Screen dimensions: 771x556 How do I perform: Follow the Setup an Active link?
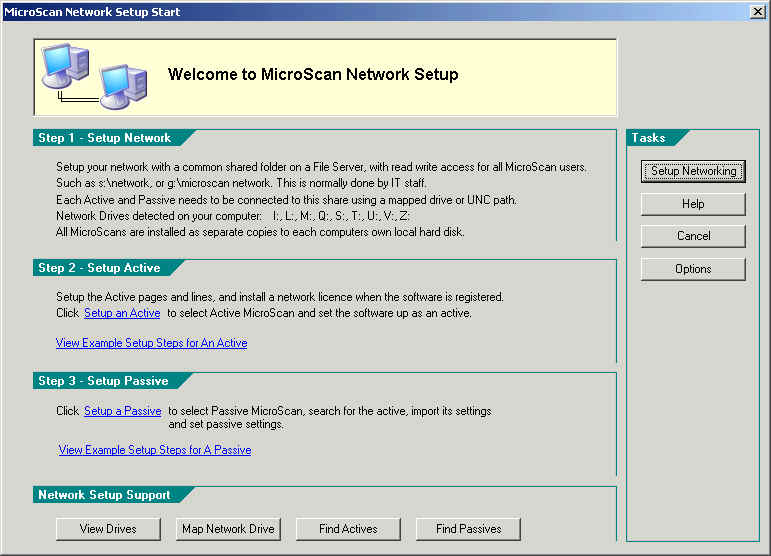(122, 313)
